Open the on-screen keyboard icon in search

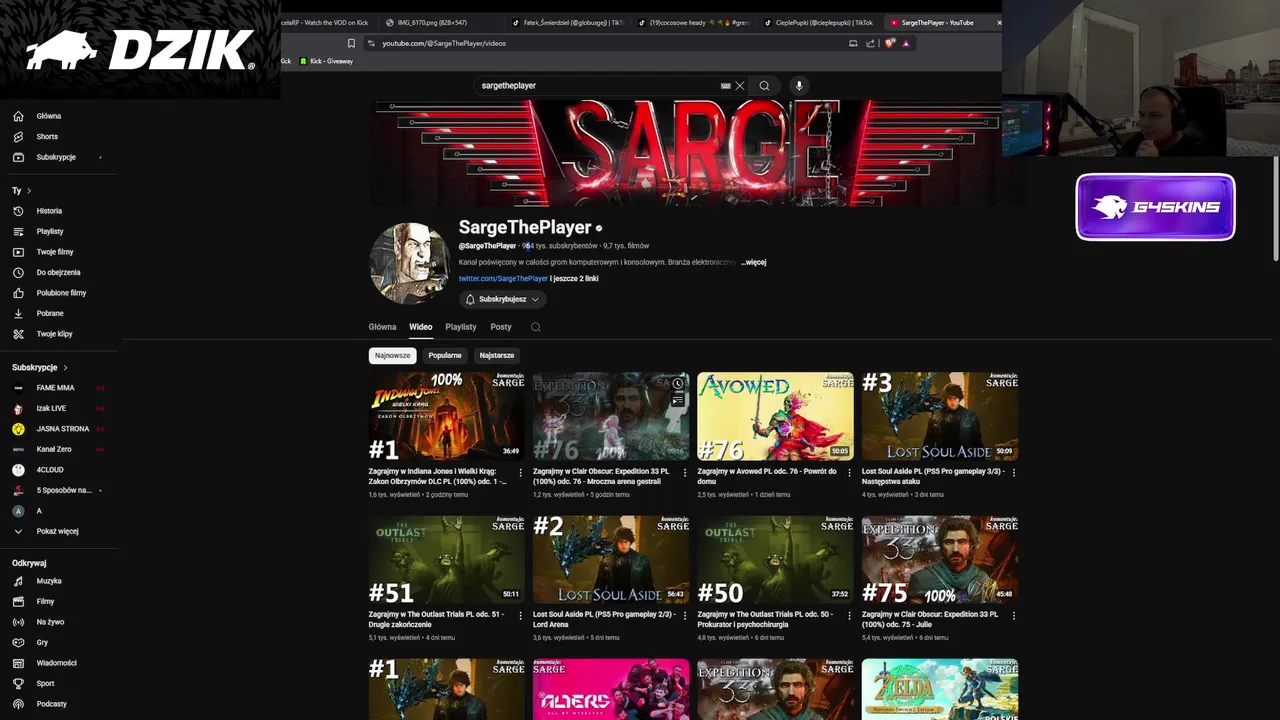(x=726, y=86)
